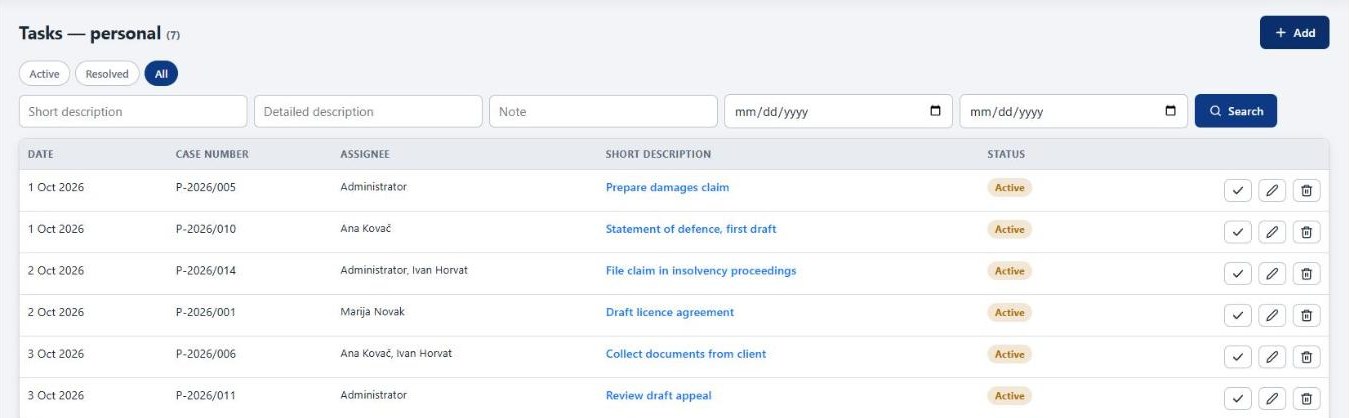Select case number P-2026/001
This screenshot has width=1349, height=418.
pyautogui.click(x=206, y=312)
